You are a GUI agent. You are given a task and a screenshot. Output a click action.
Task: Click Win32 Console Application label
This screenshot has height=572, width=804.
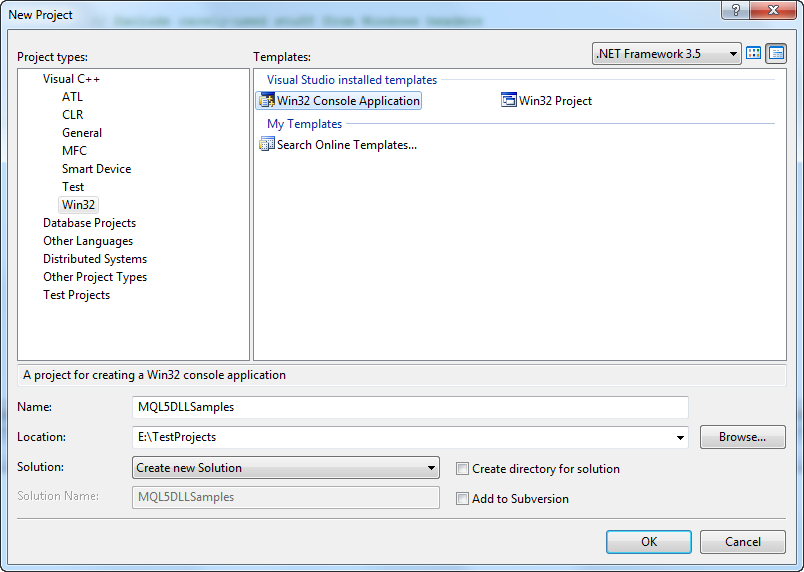pos(348,100)
